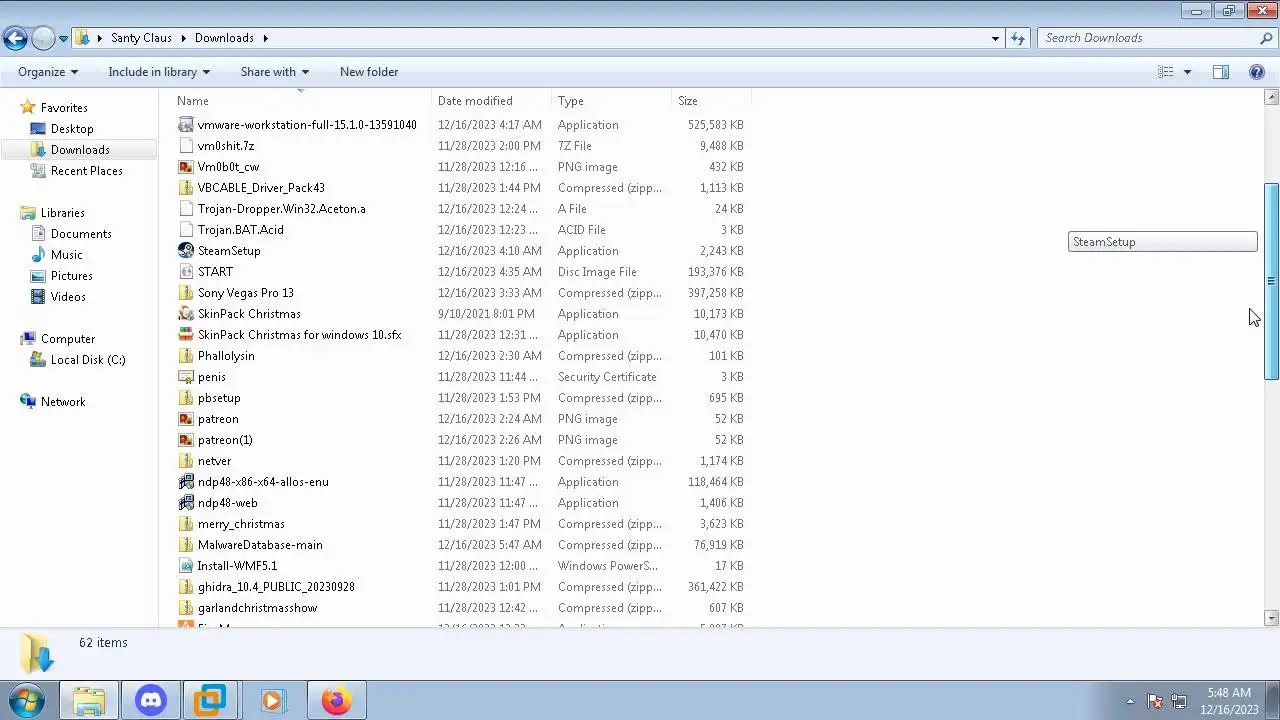
Task: Open the Help question mark icon
Action: pos(1257,72)
